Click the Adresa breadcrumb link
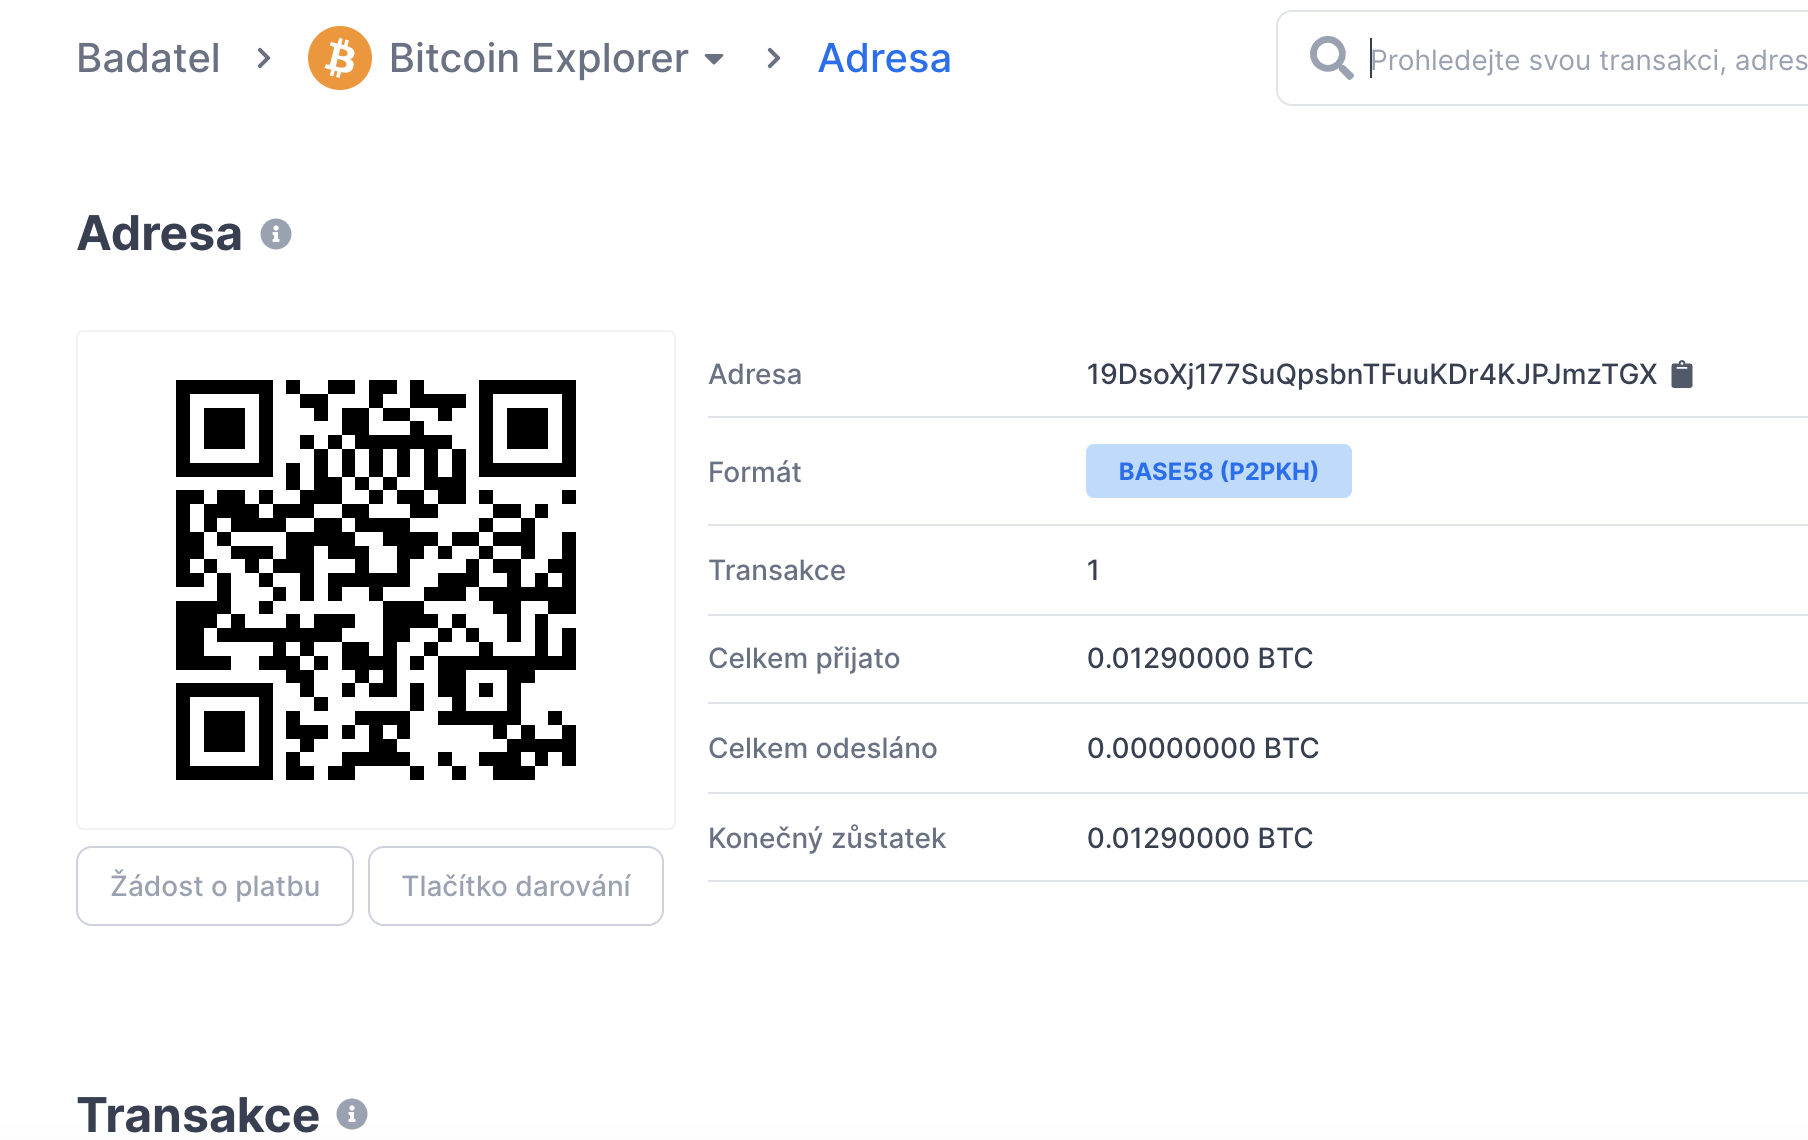 pyautogui.click(x=884, y=58)
